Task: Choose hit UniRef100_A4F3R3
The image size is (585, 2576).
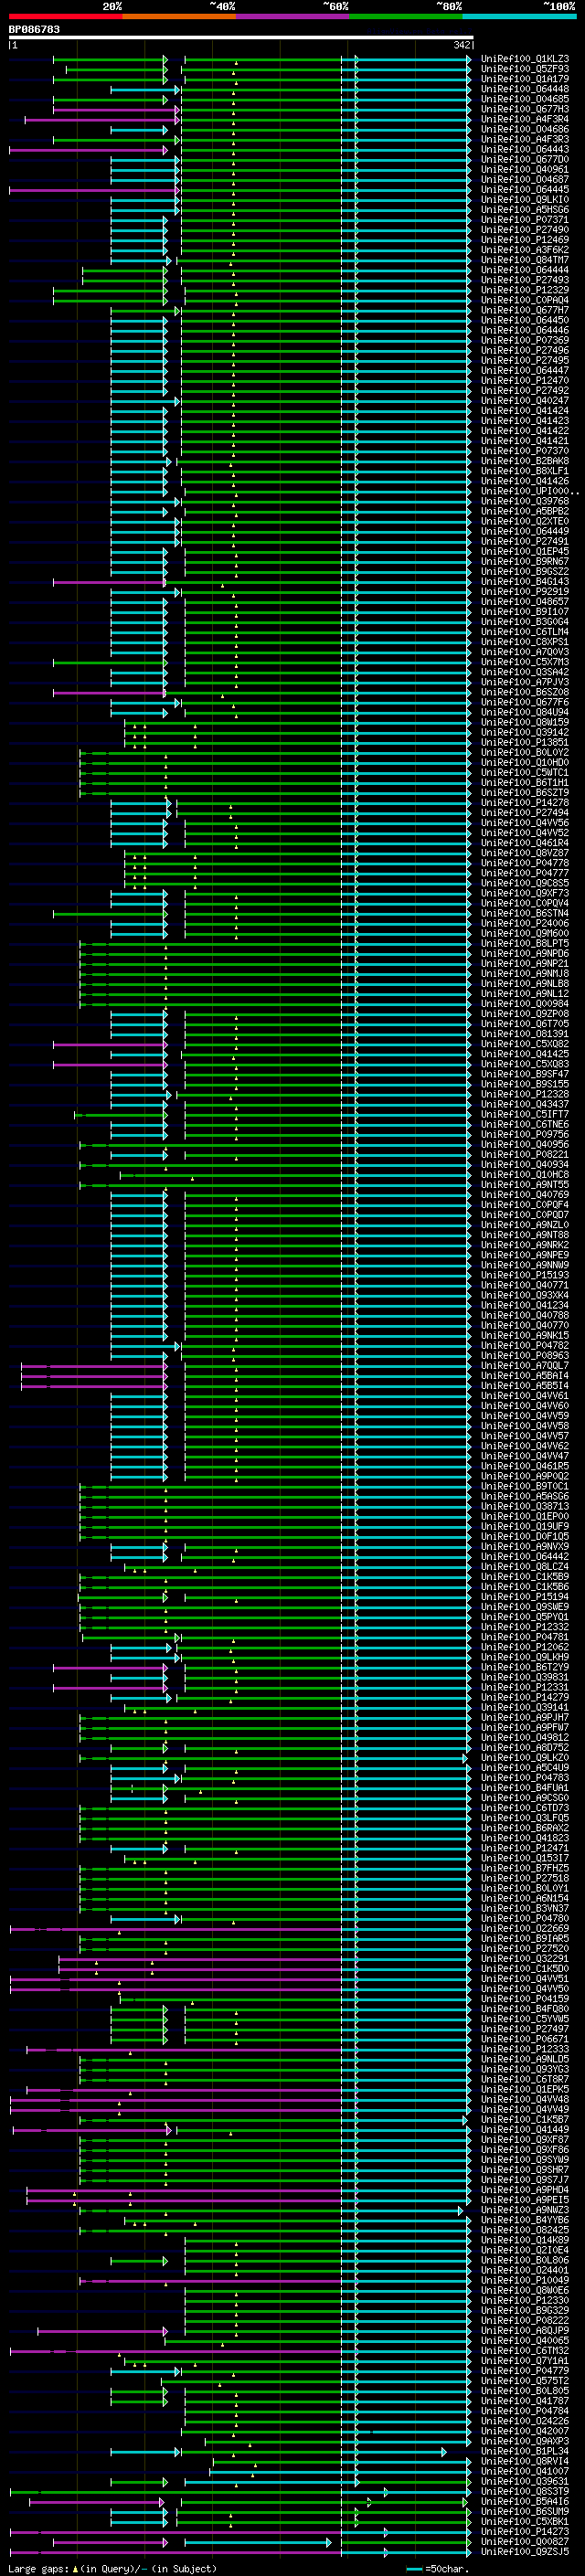Action: (x=525, y=140)
